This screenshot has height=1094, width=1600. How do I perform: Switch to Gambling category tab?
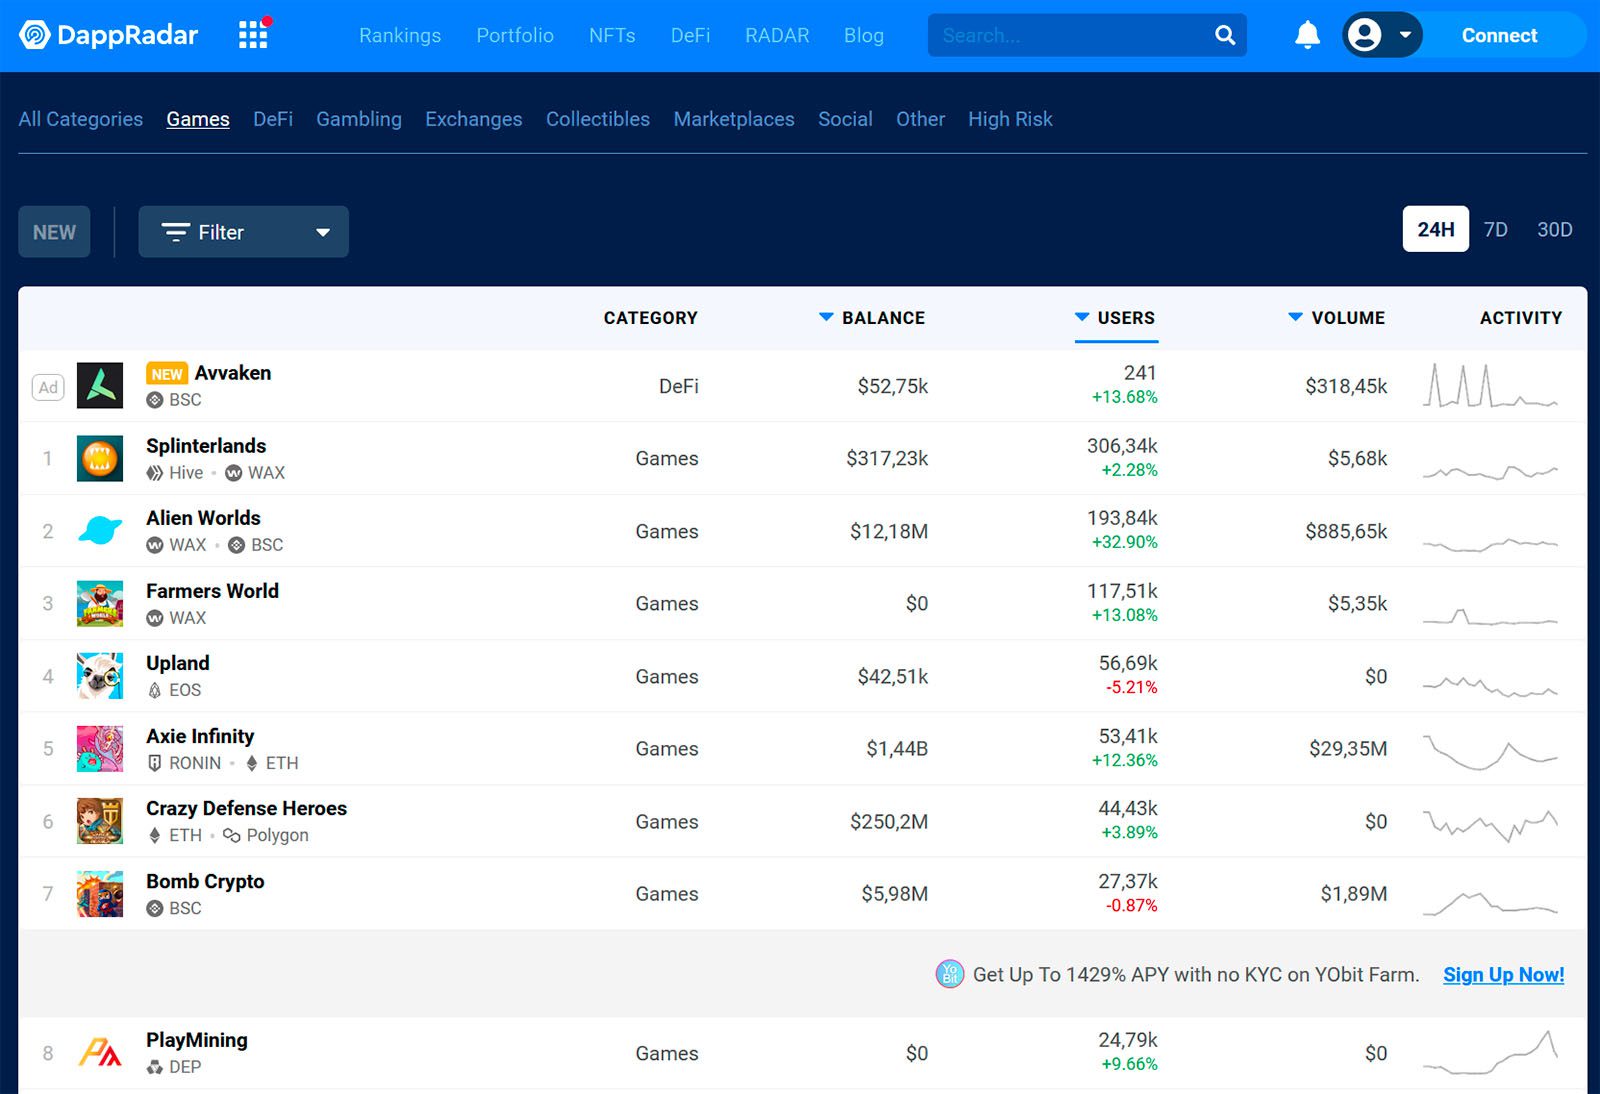(x=359, y=119)
